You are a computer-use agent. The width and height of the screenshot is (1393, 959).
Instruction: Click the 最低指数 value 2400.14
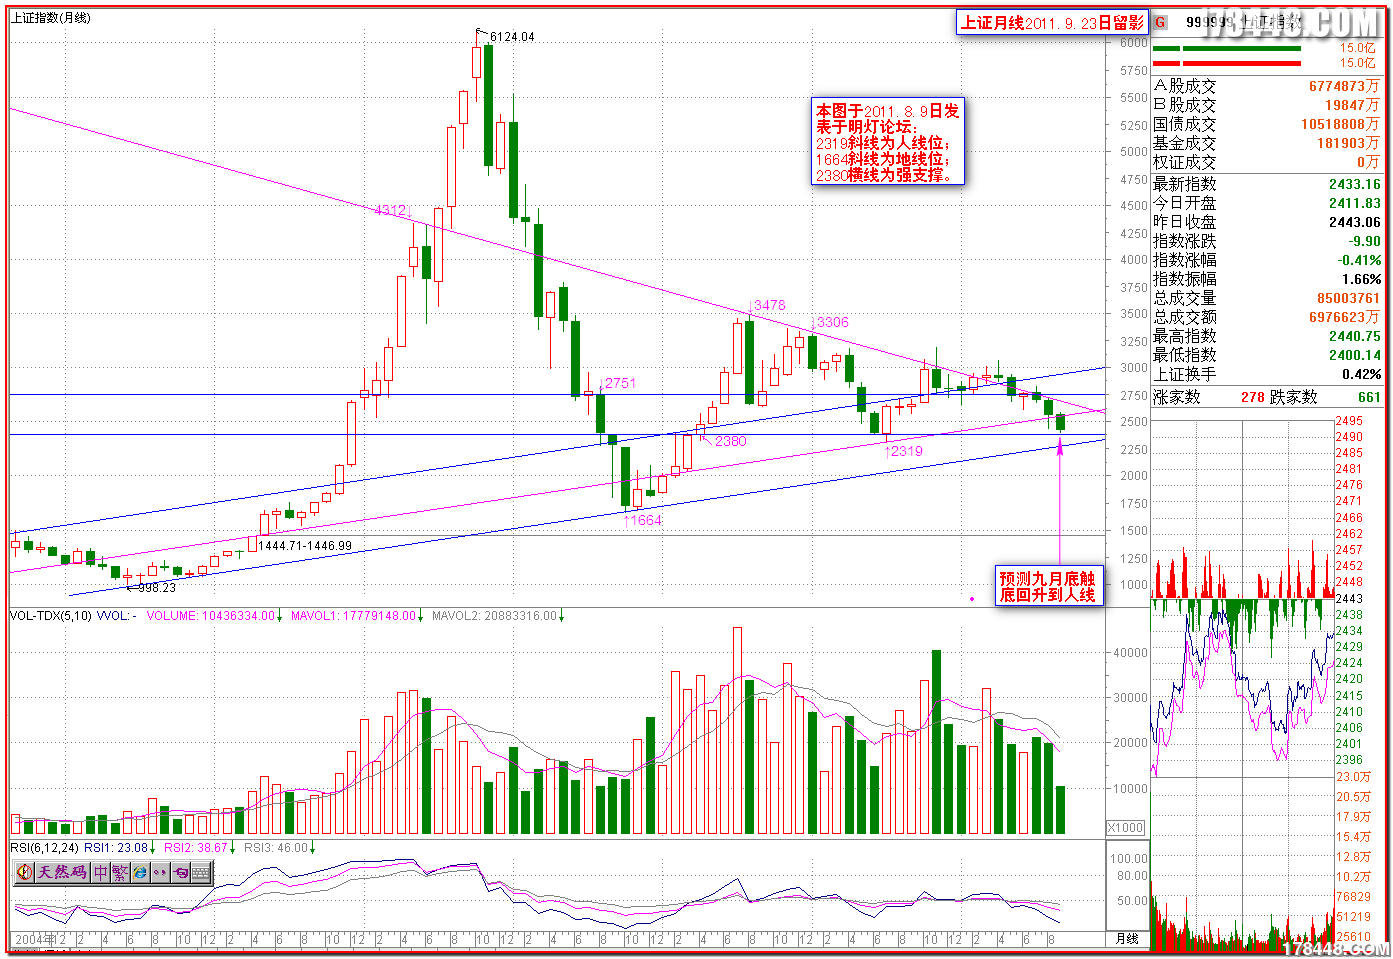tap(1355, 355)
